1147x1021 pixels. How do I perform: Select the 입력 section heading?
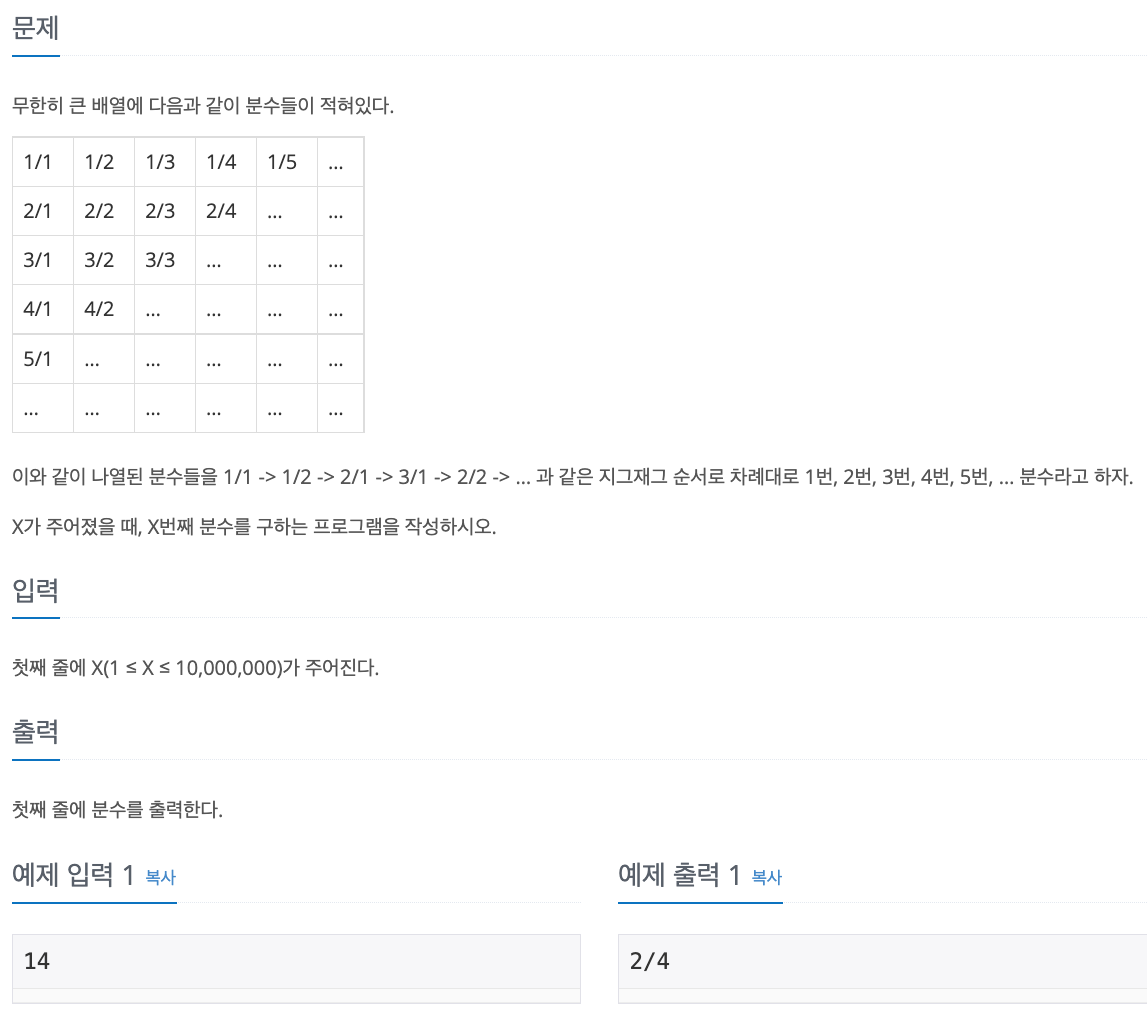(33, 591)
